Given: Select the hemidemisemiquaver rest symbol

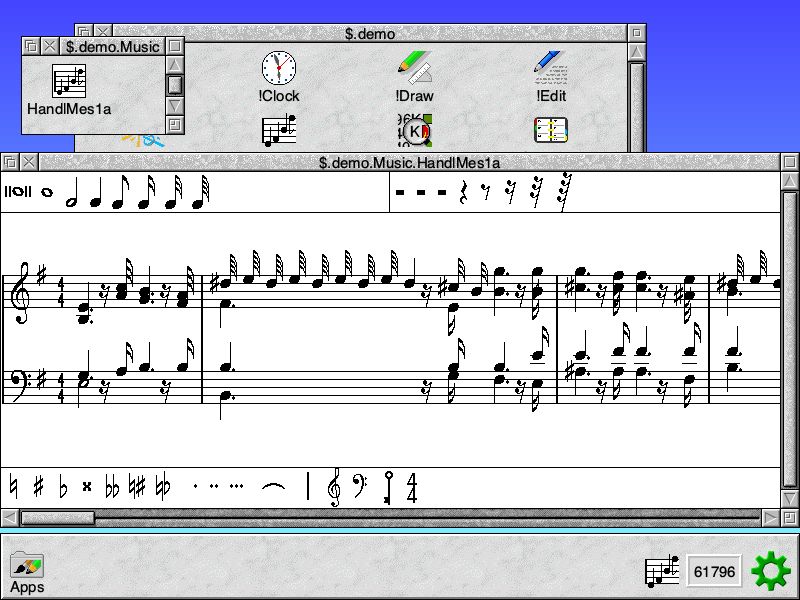Looking at the screenshot, I should pos(565,192).
